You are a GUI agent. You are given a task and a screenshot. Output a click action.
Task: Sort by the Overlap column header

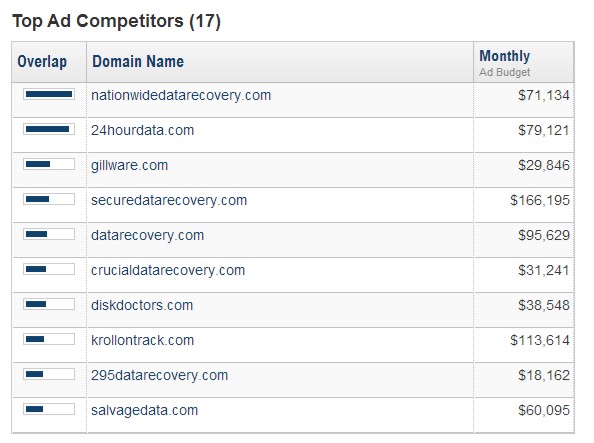pos(42,61)
